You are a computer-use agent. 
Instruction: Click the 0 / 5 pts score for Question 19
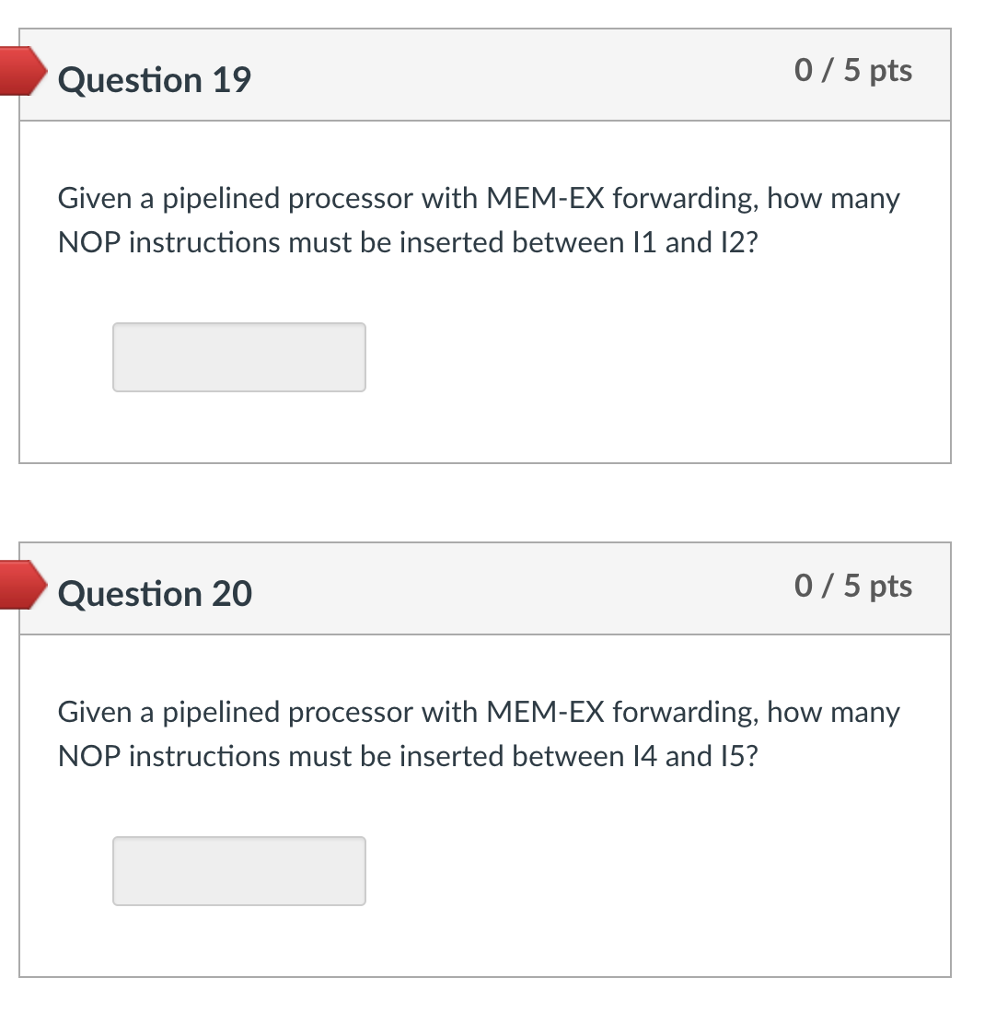[x=853, y=70]
